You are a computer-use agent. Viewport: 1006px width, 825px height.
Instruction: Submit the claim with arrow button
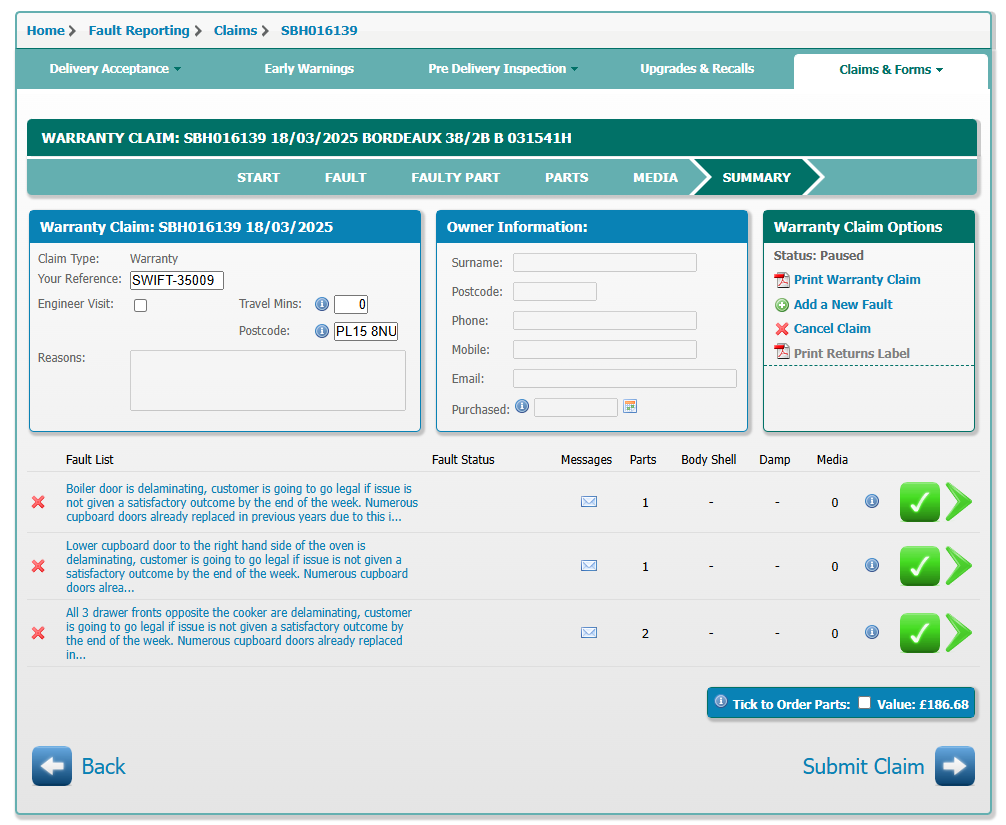(954, 766)
